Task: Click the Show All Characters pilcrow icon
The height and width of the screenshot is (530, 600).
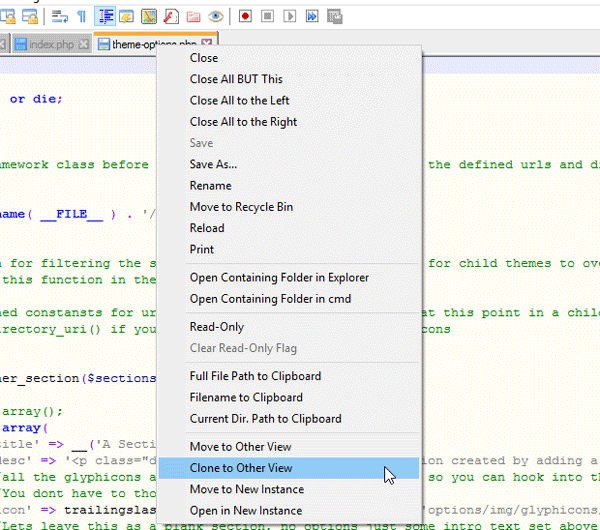Action: point(82,15)
